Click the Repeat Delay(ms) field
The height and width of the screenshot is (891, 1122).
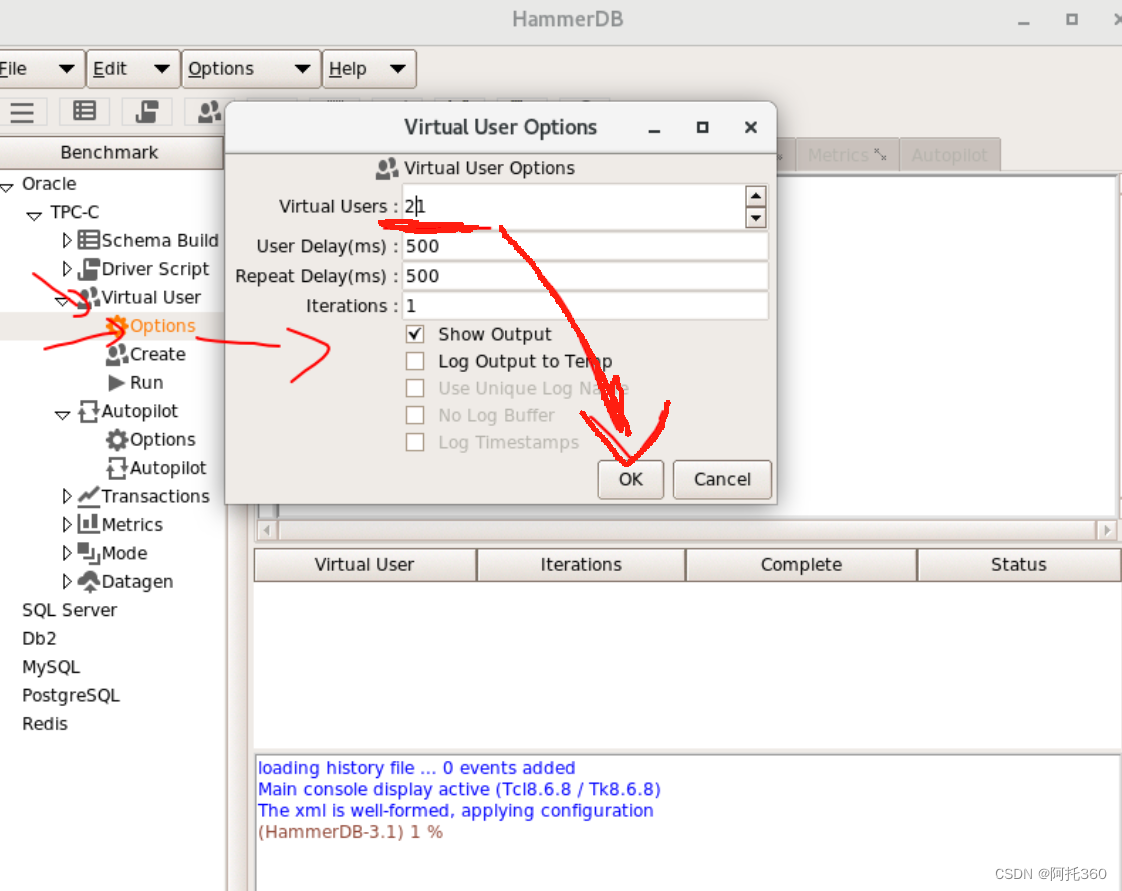pos(585,276)
